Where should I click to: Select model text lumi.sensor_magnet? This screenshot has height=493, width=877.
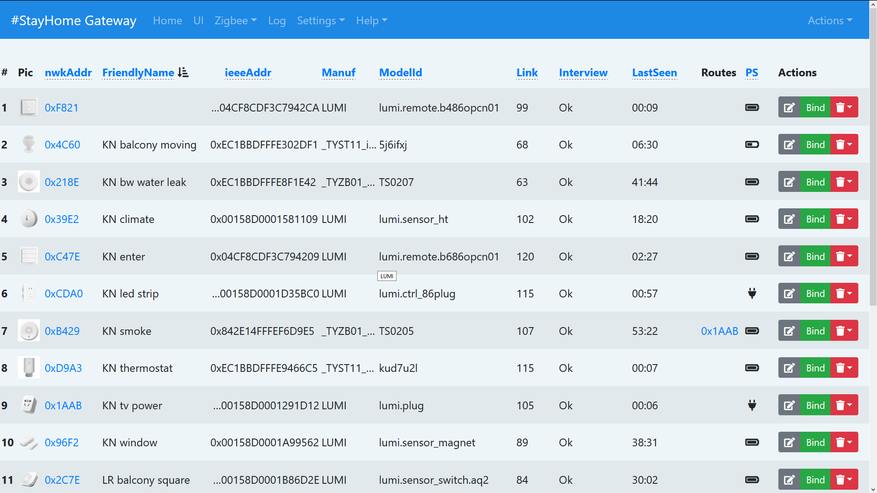tap(427, 442)
